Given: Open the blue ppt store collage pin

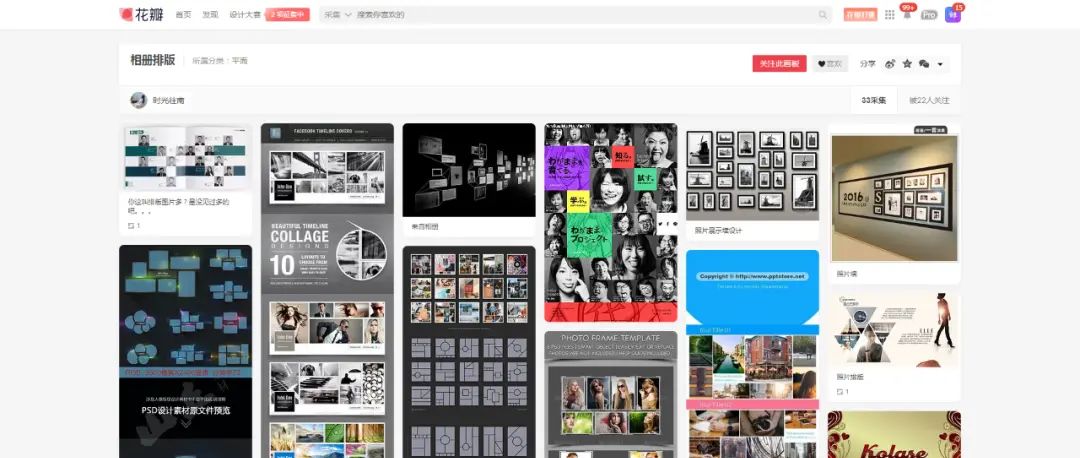Looking at the screenshot, I should click(752, 354).
